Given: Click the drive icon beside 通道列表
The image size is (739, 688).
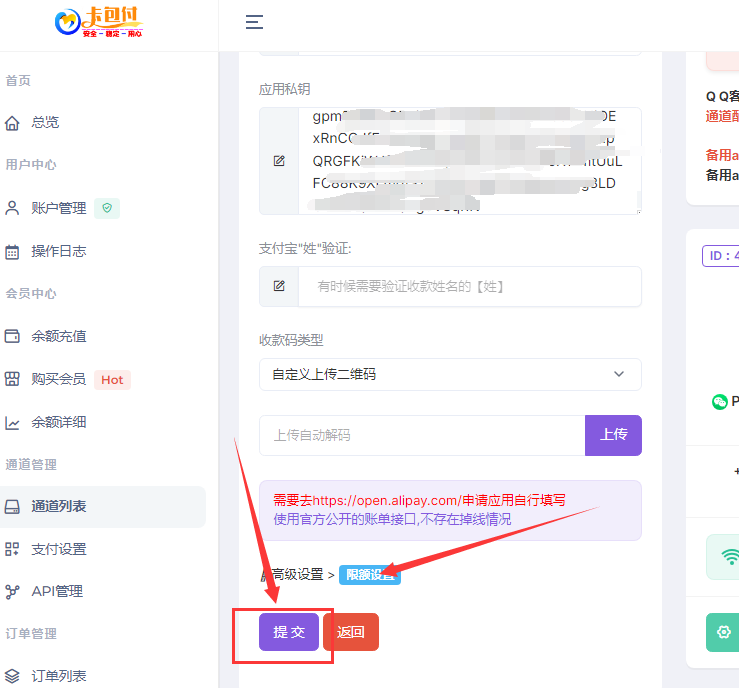Looking at the screenshot, I should click(x=12, y=507).
